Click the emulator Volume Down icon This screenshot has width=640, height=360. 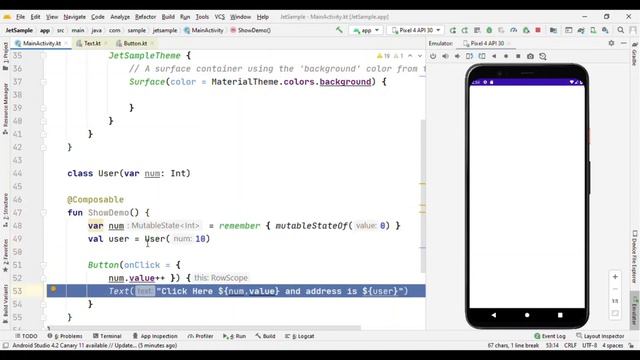point(457,56)
